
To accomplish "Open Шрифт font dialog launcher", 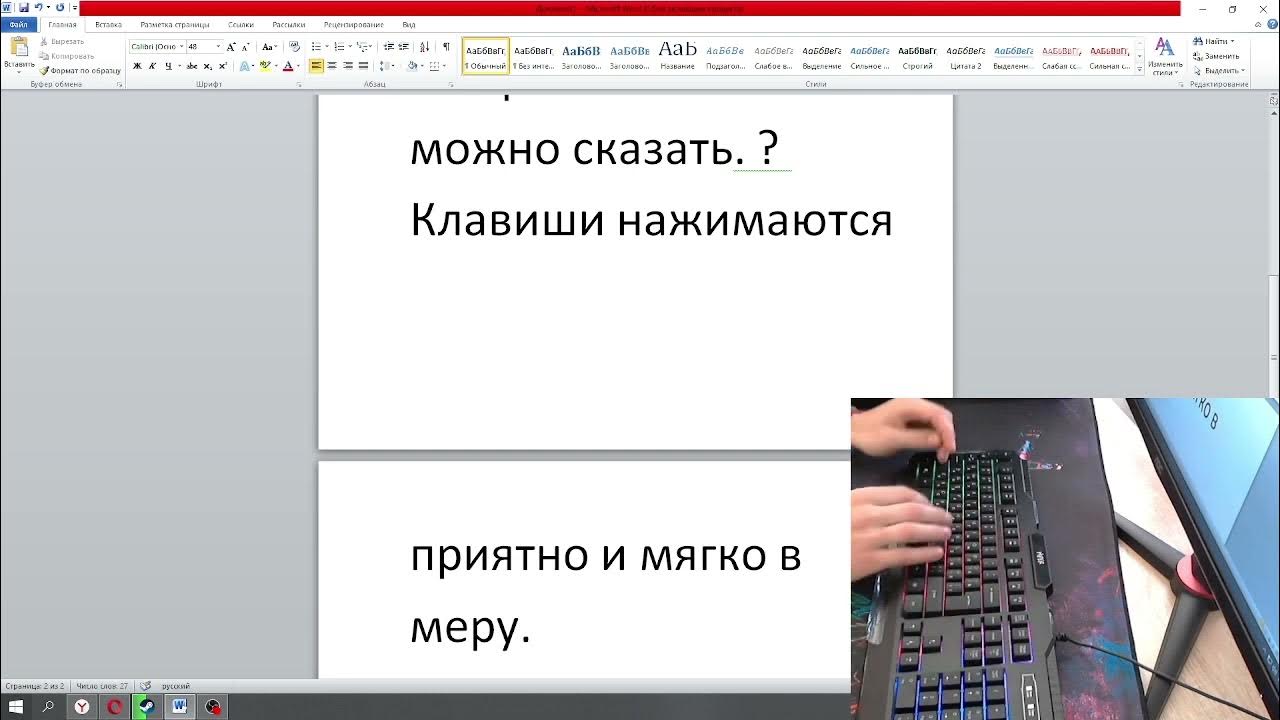I will click(298, 85).
